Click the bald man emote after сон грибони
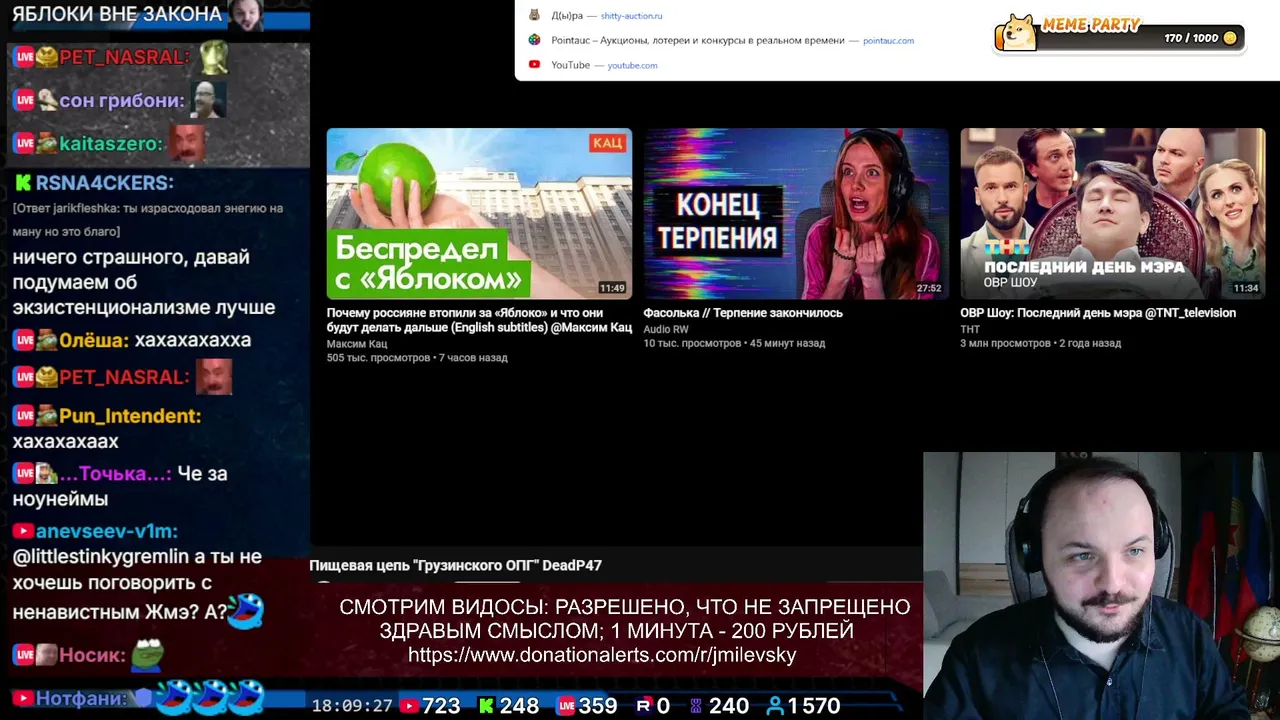The image size is (1280, 720). tap(207, 99)
